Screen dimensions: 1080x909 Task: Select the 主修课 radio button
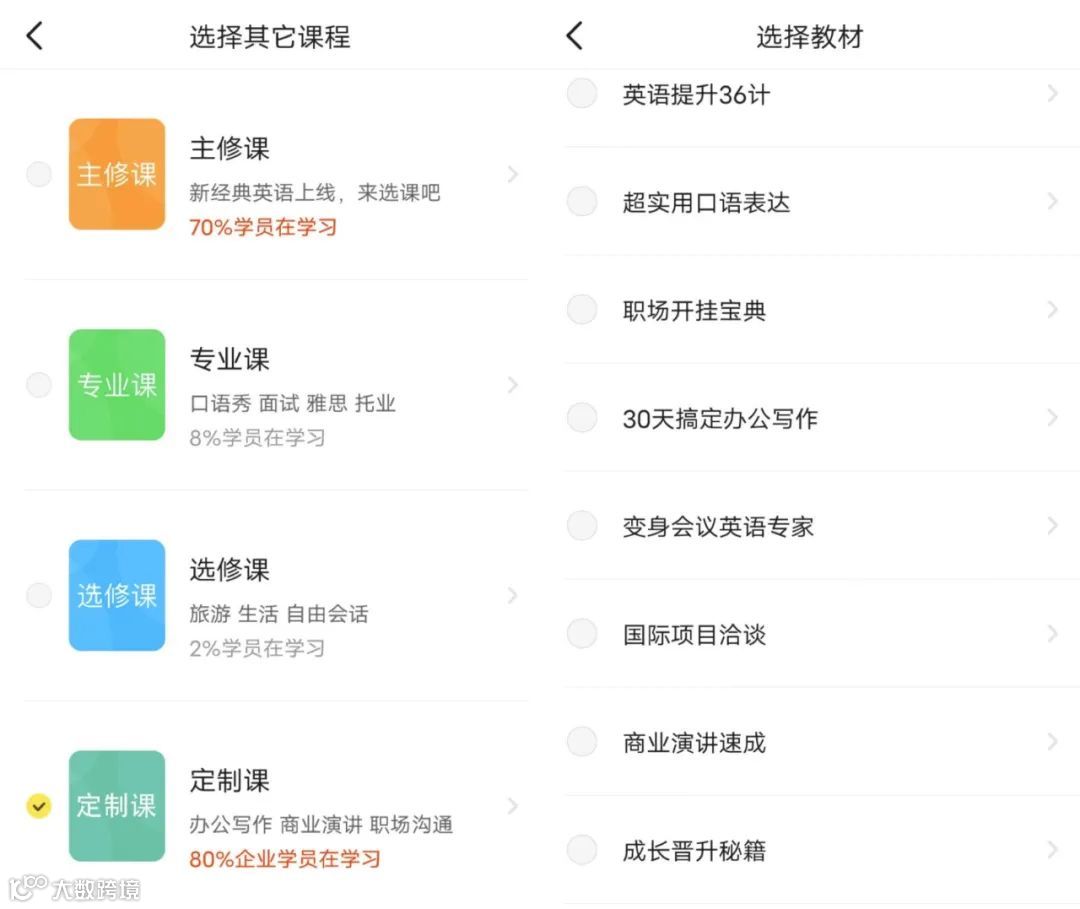coord(39,174)
